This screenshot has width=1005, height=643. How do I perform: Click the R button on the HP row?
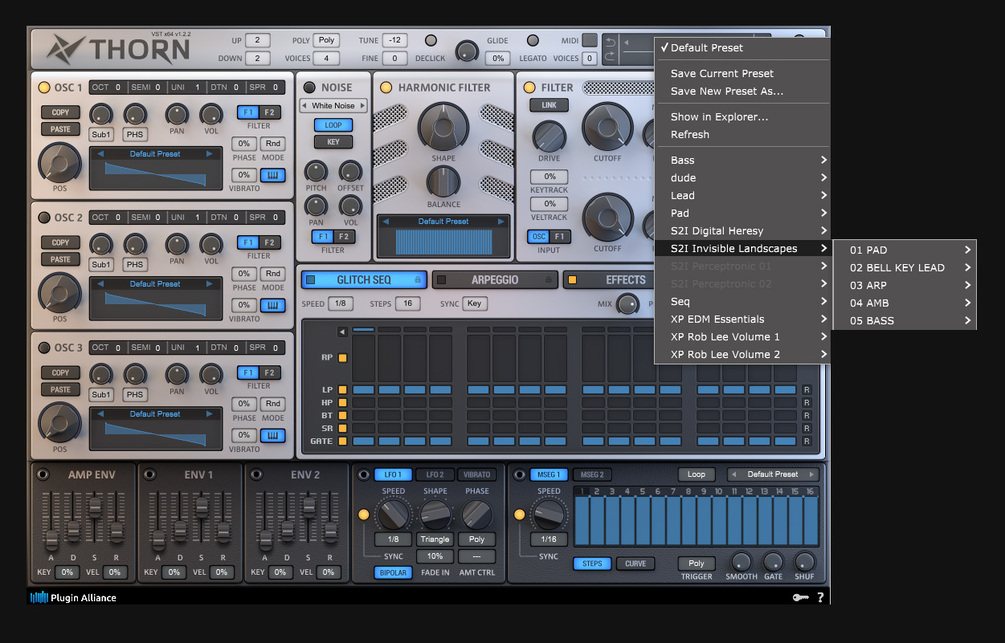pyautogui.click(x=807, y=403)
